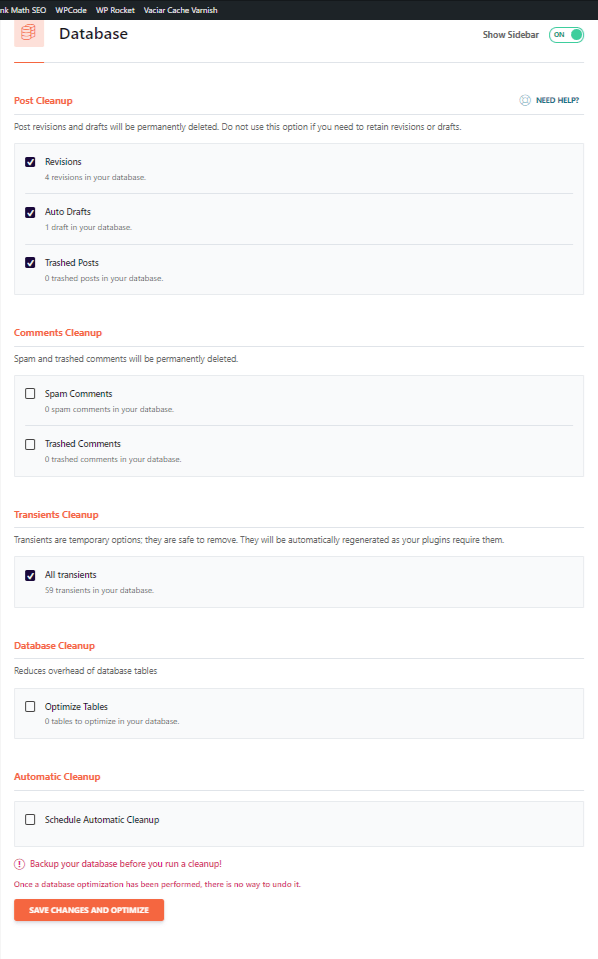The height and width of the screenshot is (959, 598).
Task: Open the WPCode admin bar menu
Action: pyautogui.click(x=71, y=10)
